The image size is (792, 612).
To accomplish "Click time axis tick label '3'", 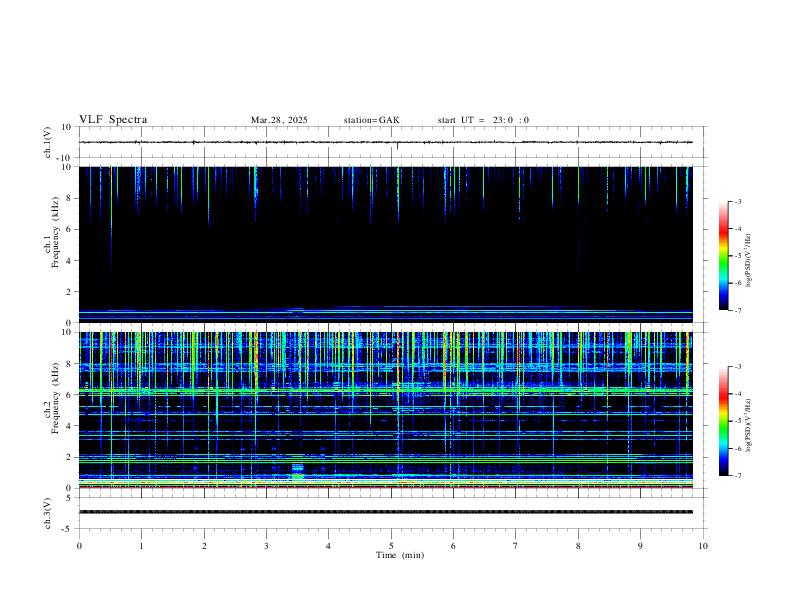I will click(266, 546).
